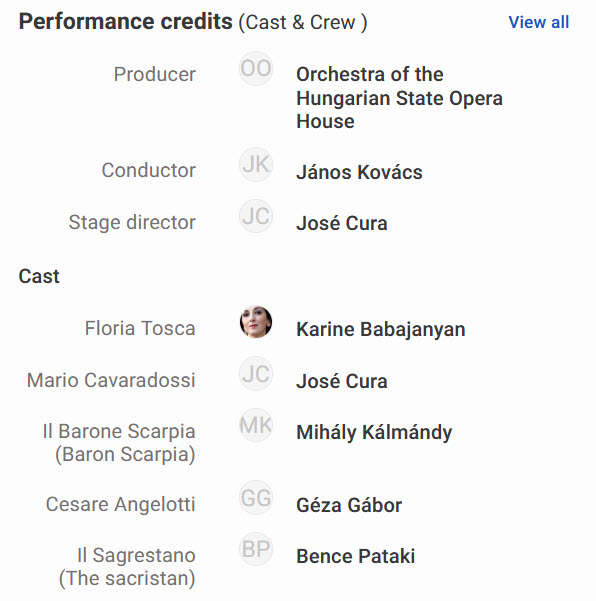Viewport: 596px width, 601px height.
Task: Click the JK avatar beside János Kovács
Action: [x=256, y=164]
